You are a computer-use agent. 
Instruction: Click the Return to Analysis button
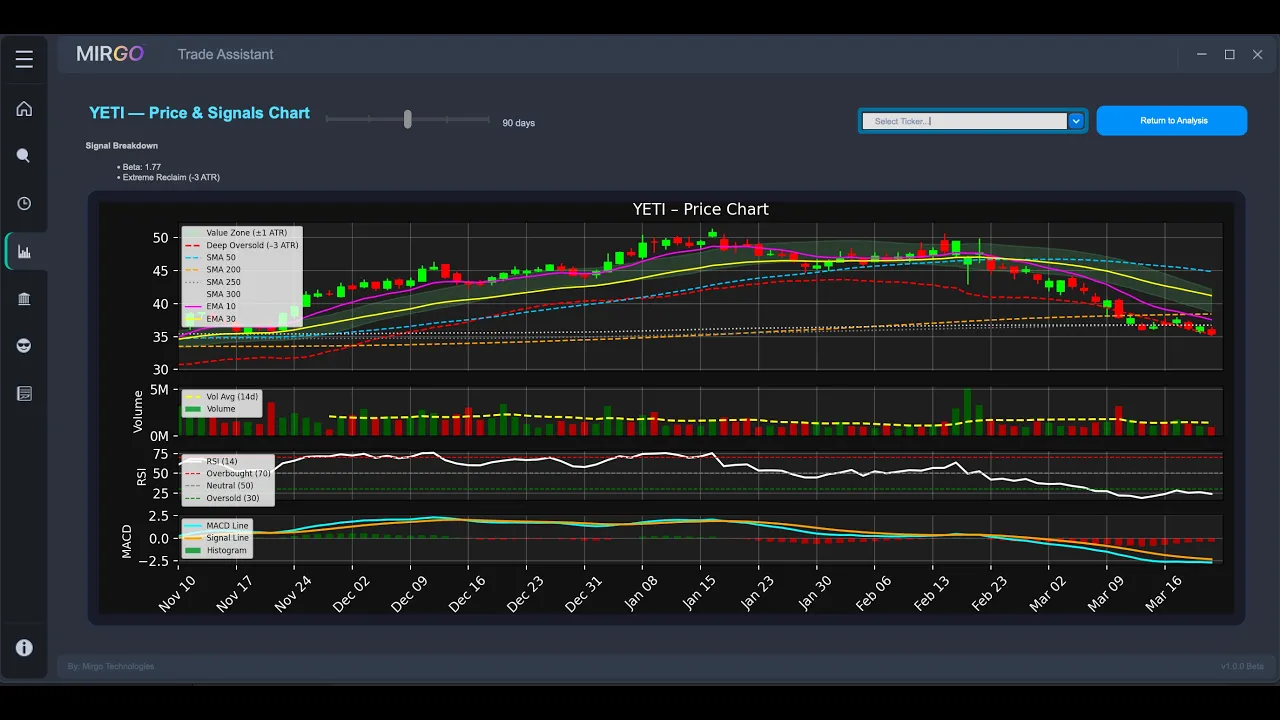coord(1172,121)
